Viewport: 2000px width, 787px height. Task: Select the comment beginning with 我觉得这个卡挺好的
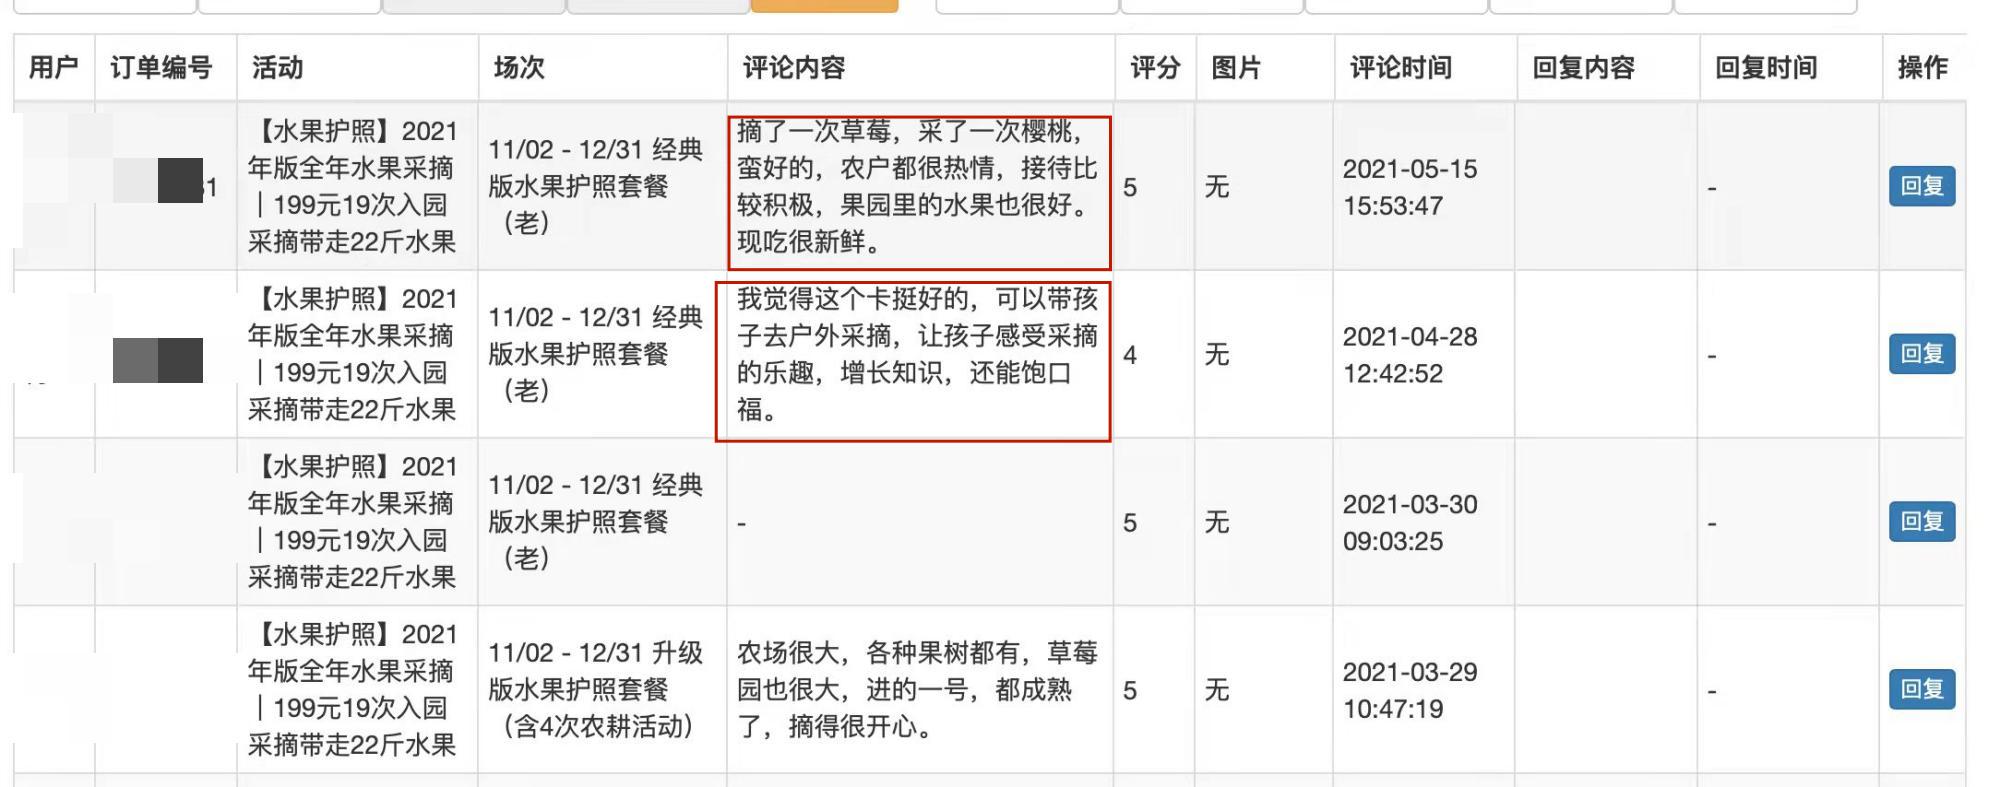[917, 355]
